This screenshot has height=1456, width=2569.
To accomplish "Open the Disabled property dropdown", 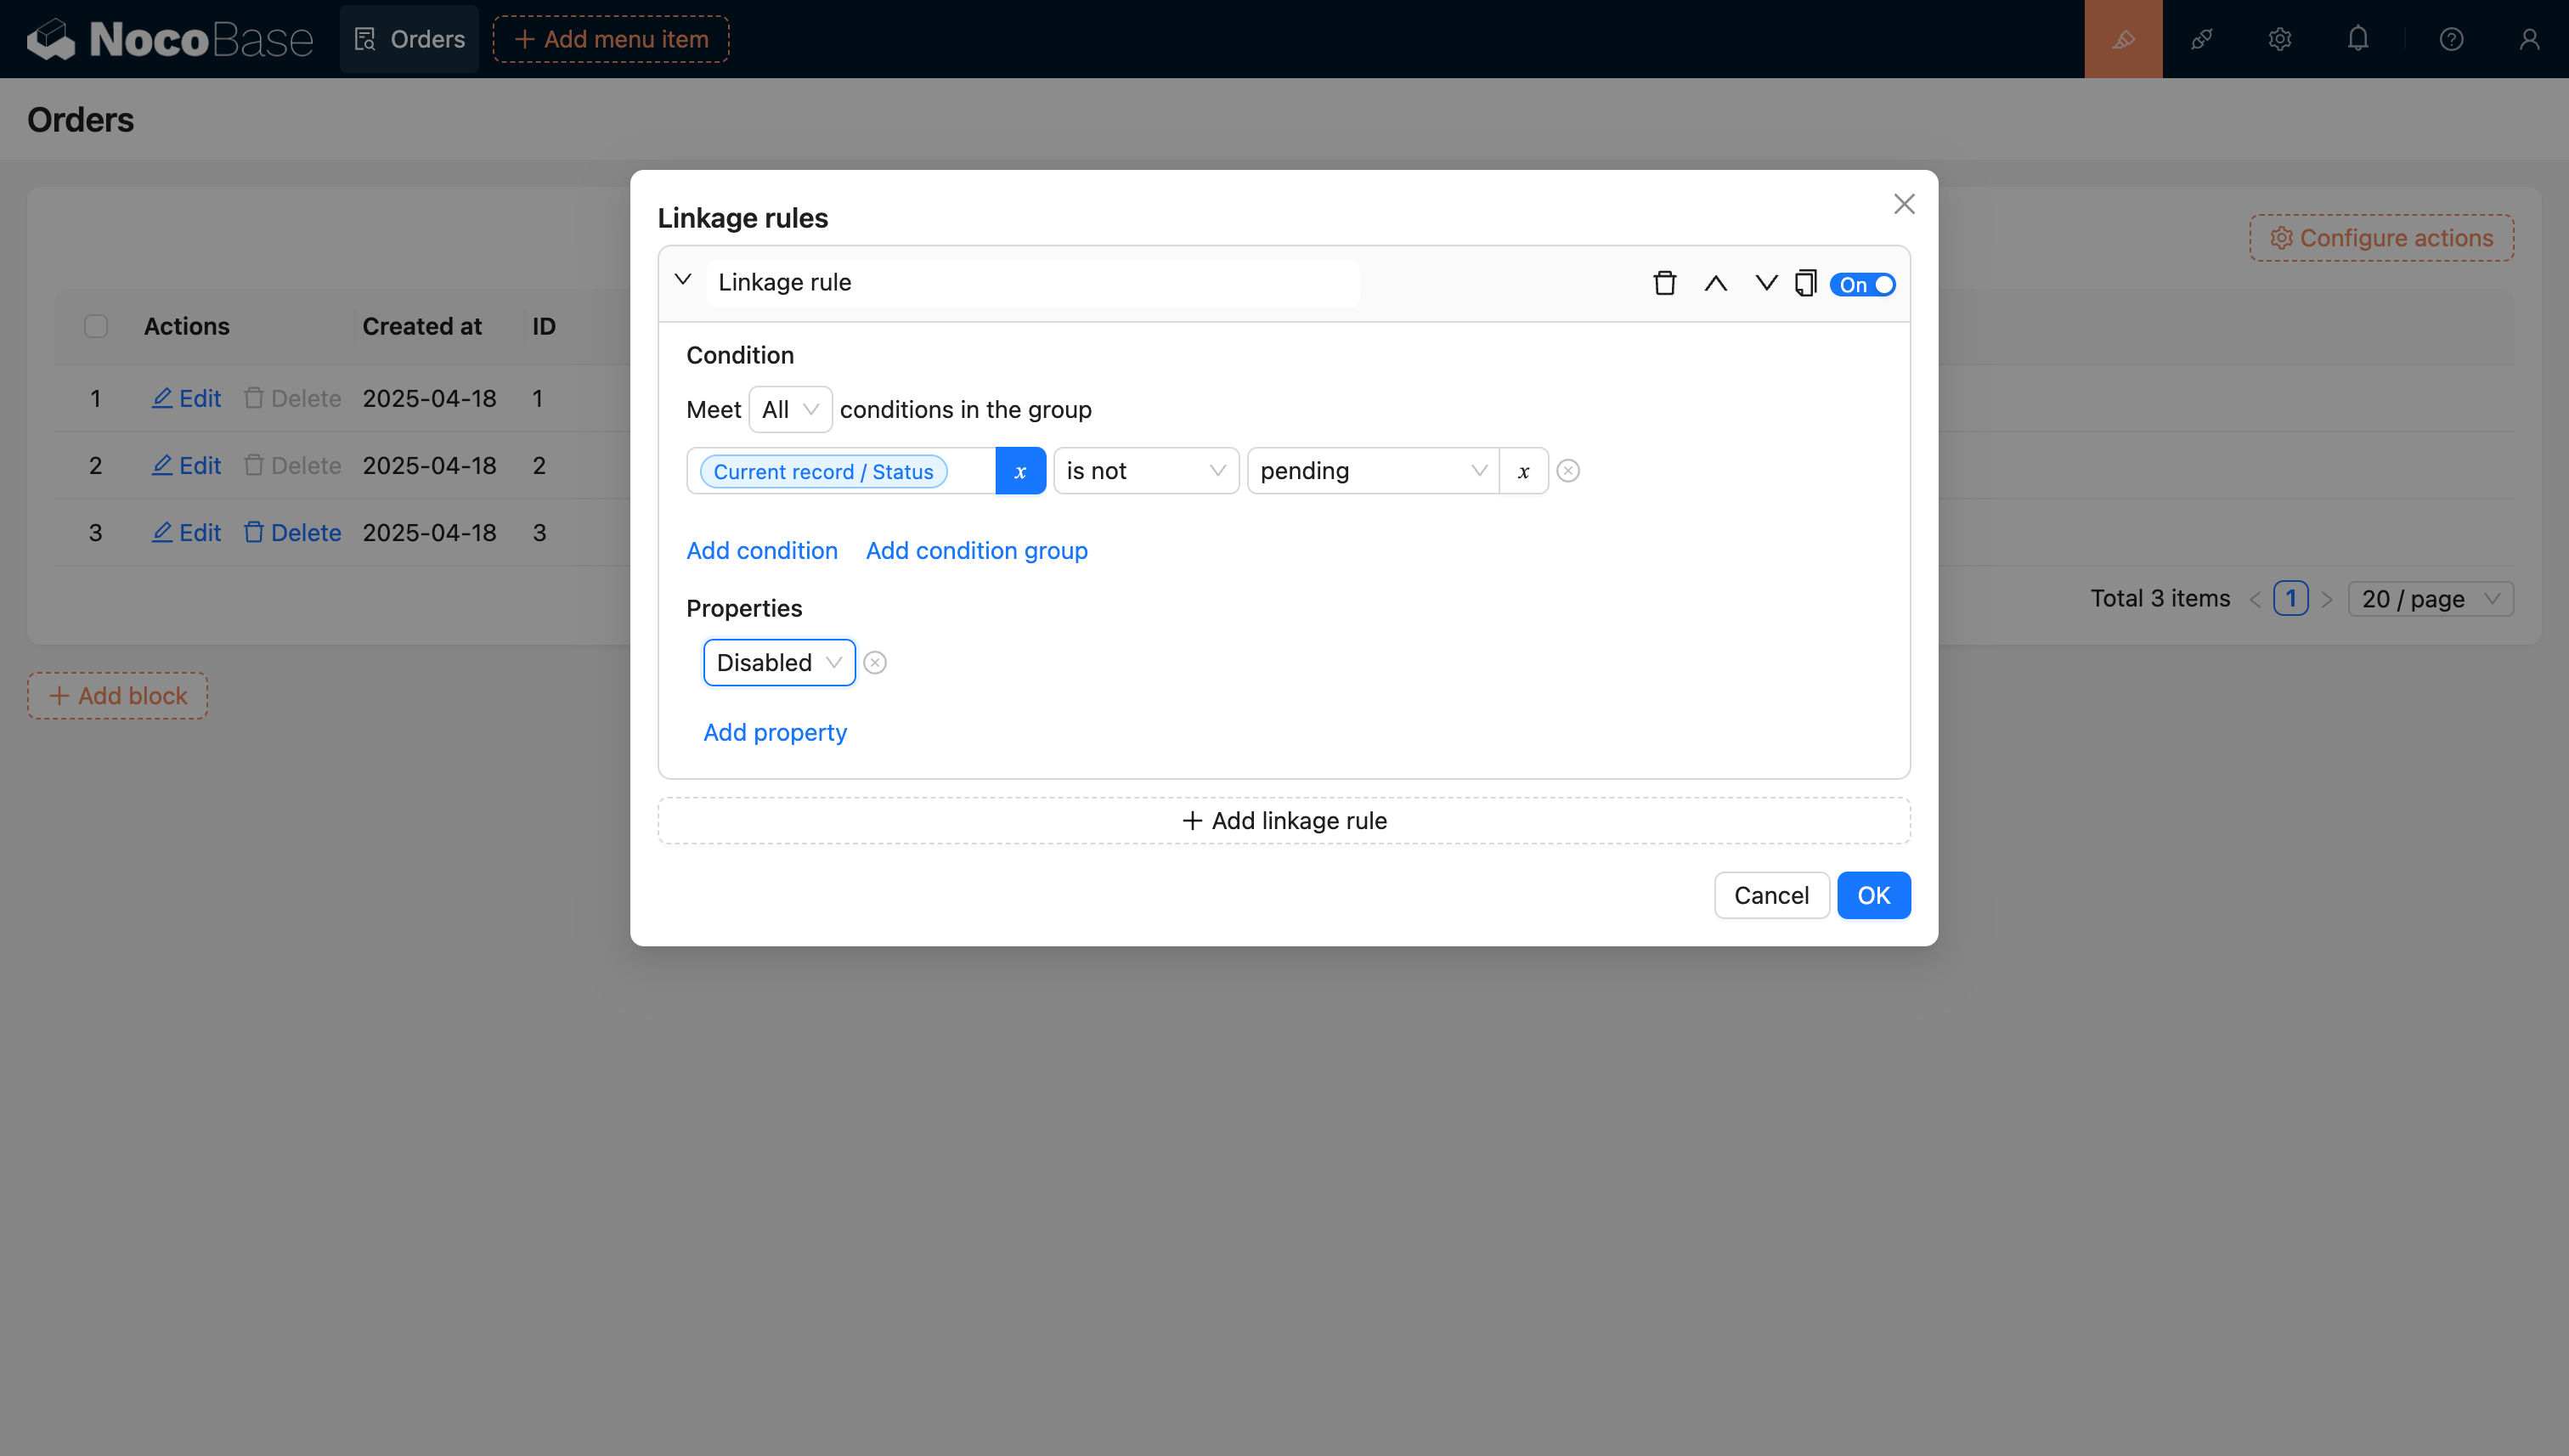I will (779, 663).
